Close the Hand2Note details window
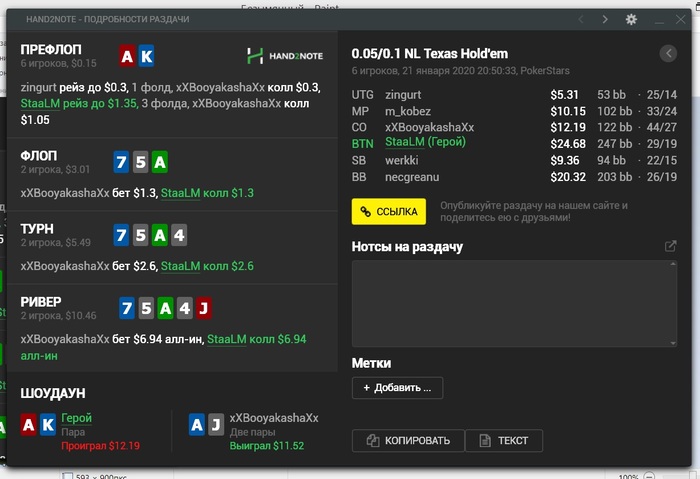The image size is (700, 479). point(680,19)
